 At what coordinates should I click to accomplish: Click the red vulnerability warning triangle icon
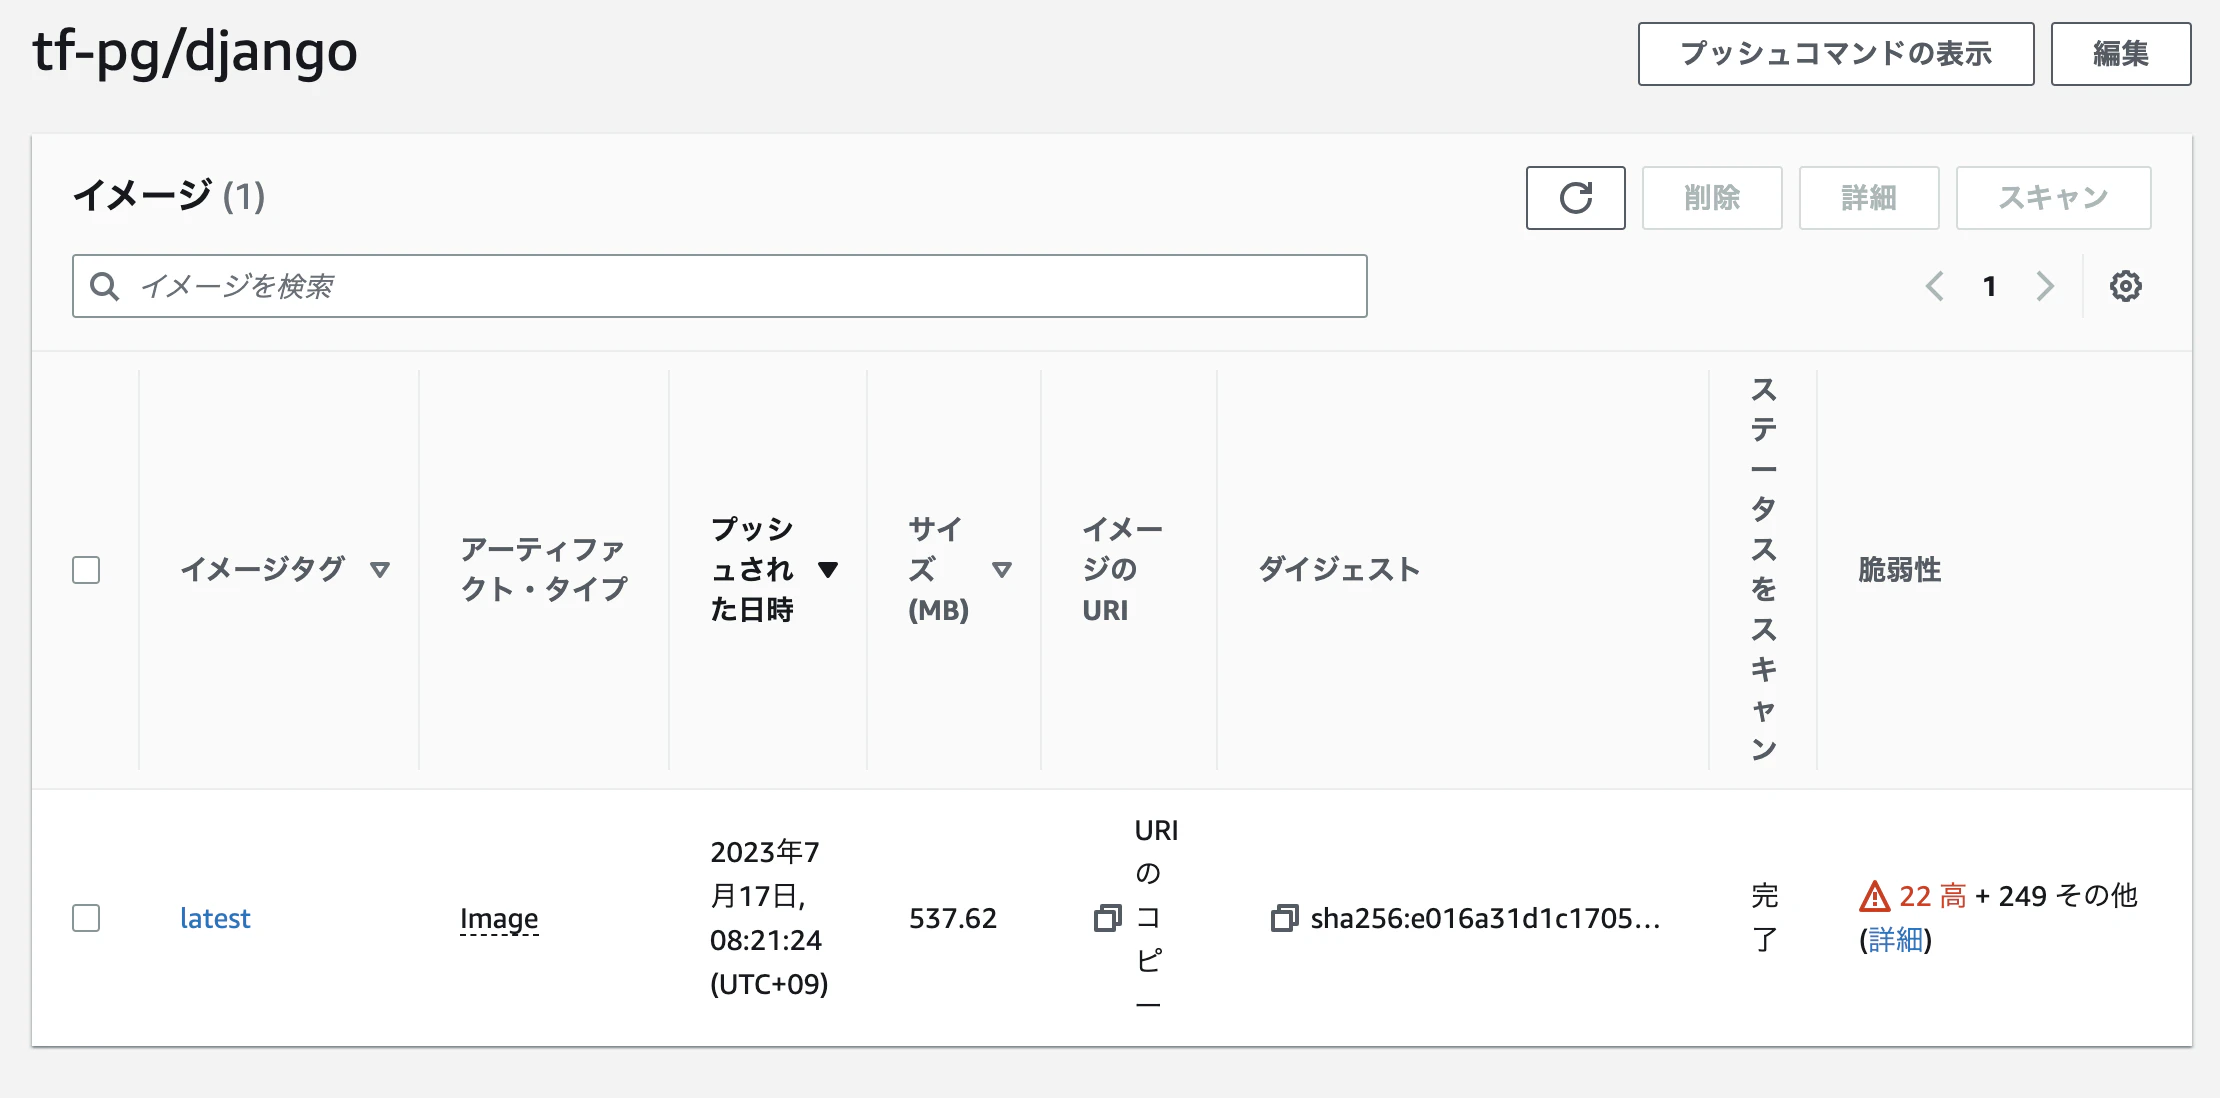click(x=1874, y=896)
